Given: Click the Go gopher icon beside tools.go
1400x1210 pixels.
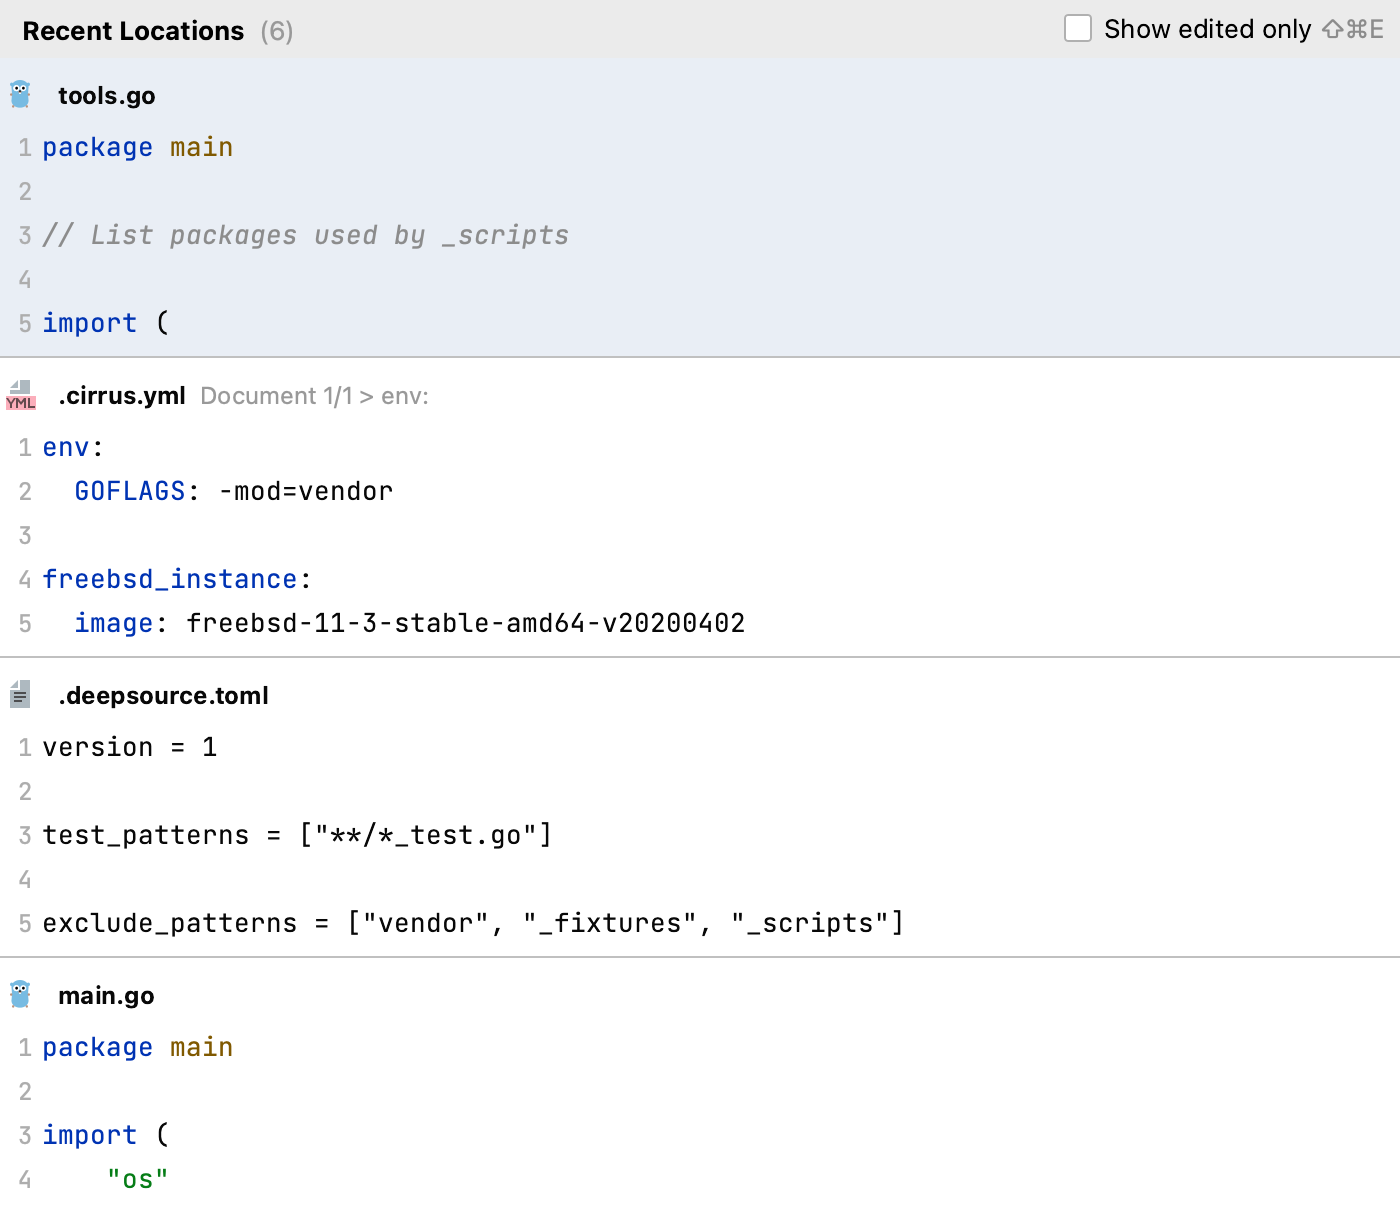Looking at the screenshot, I should click(x=20, y=95).
